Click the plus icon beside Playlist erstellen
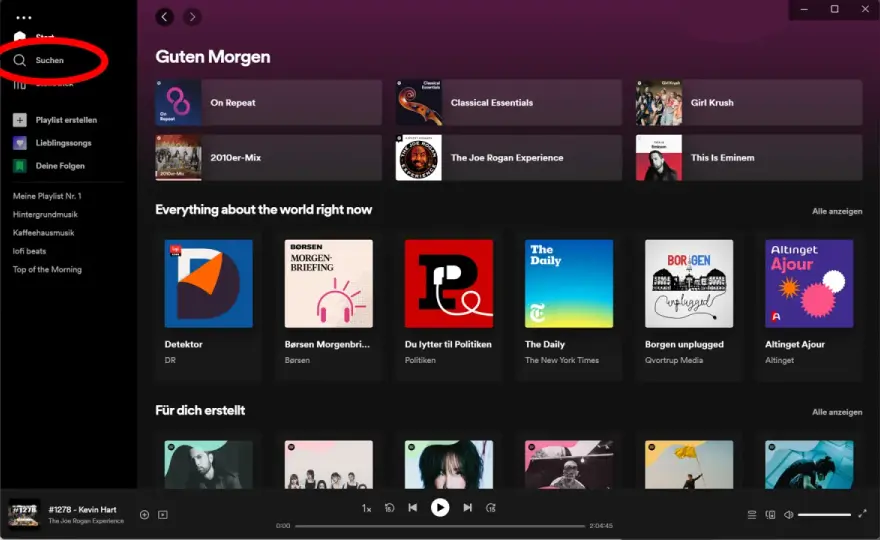880x540 pixels. tap(20, 120)
